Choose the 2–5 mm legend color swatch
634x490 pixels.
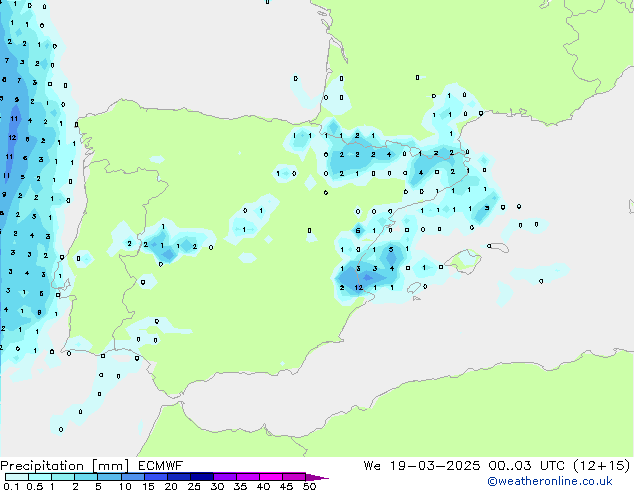tap(86, 477)
